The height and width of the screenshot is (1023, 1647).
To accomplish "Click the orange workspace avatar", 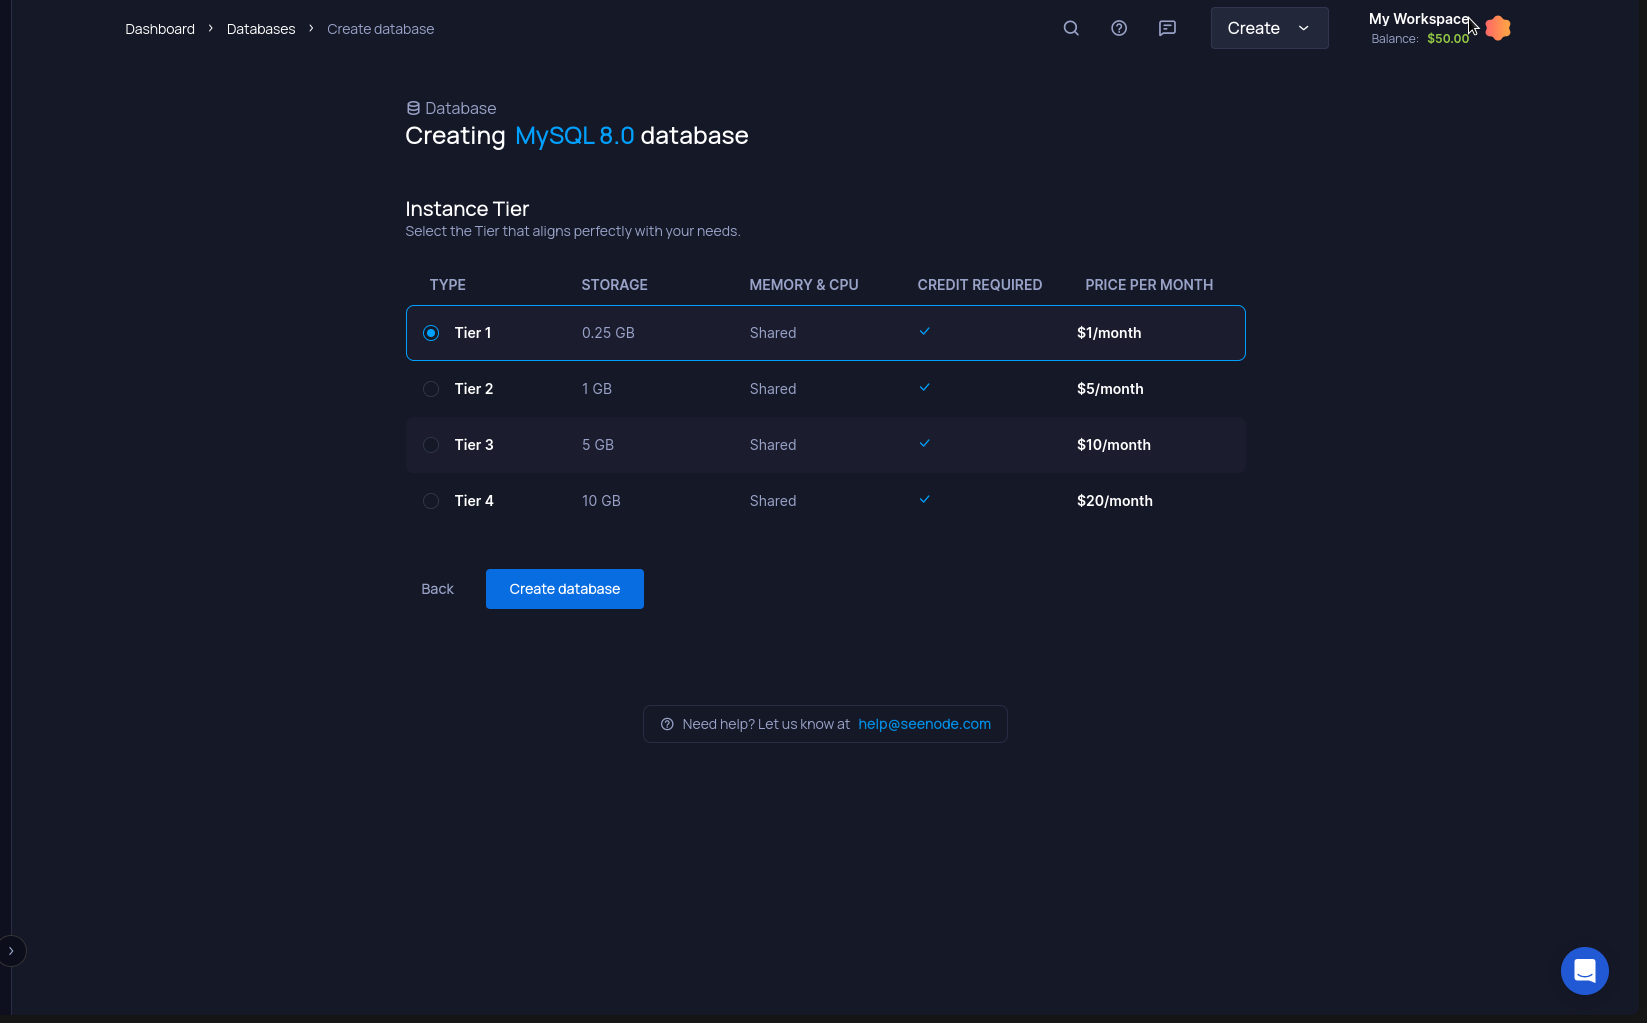I will tap(1497, 28).
